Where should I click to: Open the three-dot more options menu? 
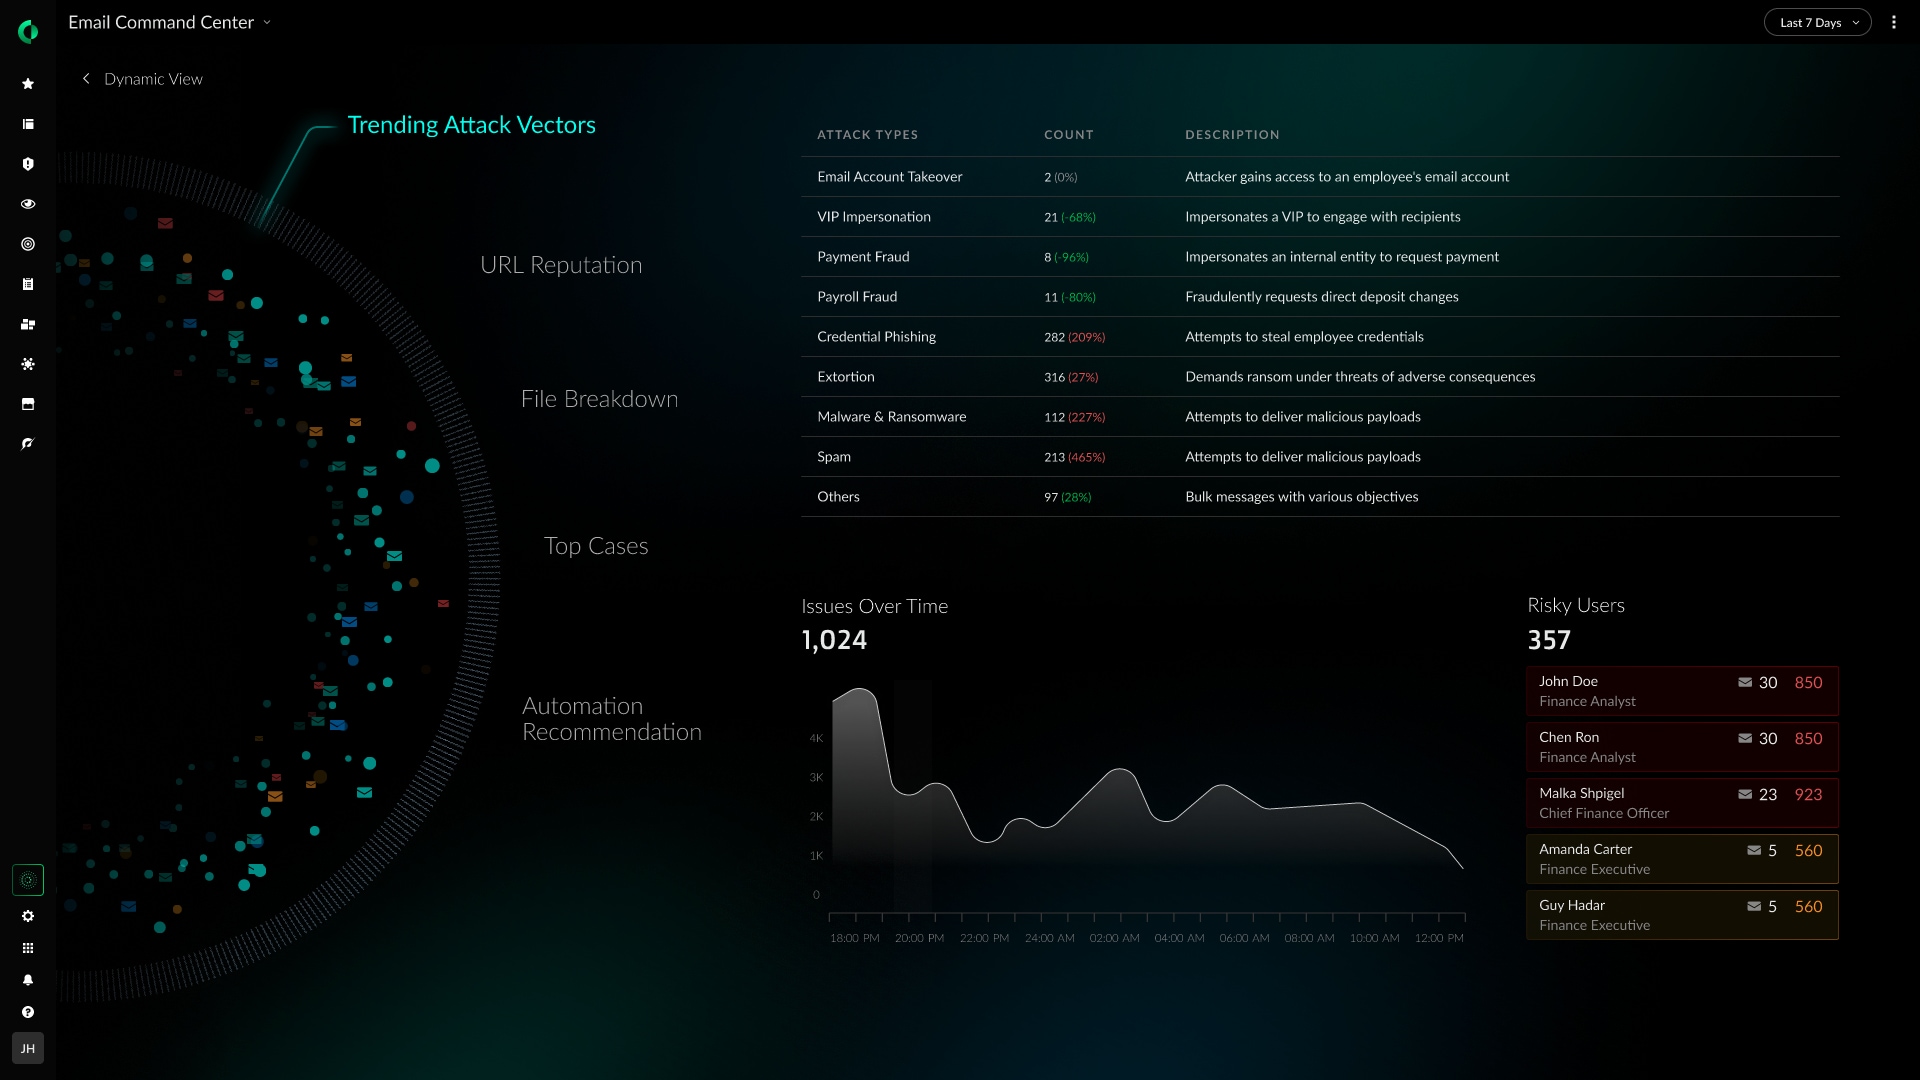(x=1893, y=22)
